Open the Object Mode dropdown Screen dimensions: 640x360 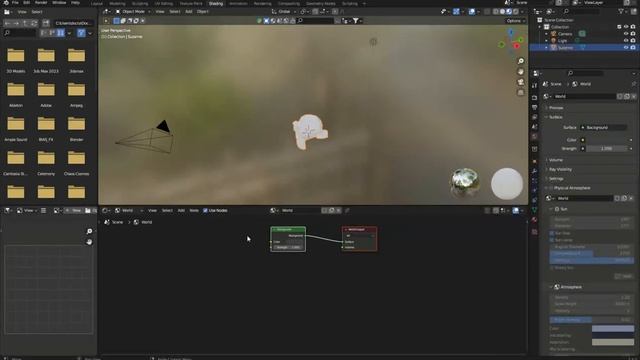click(x=133, y=11)
